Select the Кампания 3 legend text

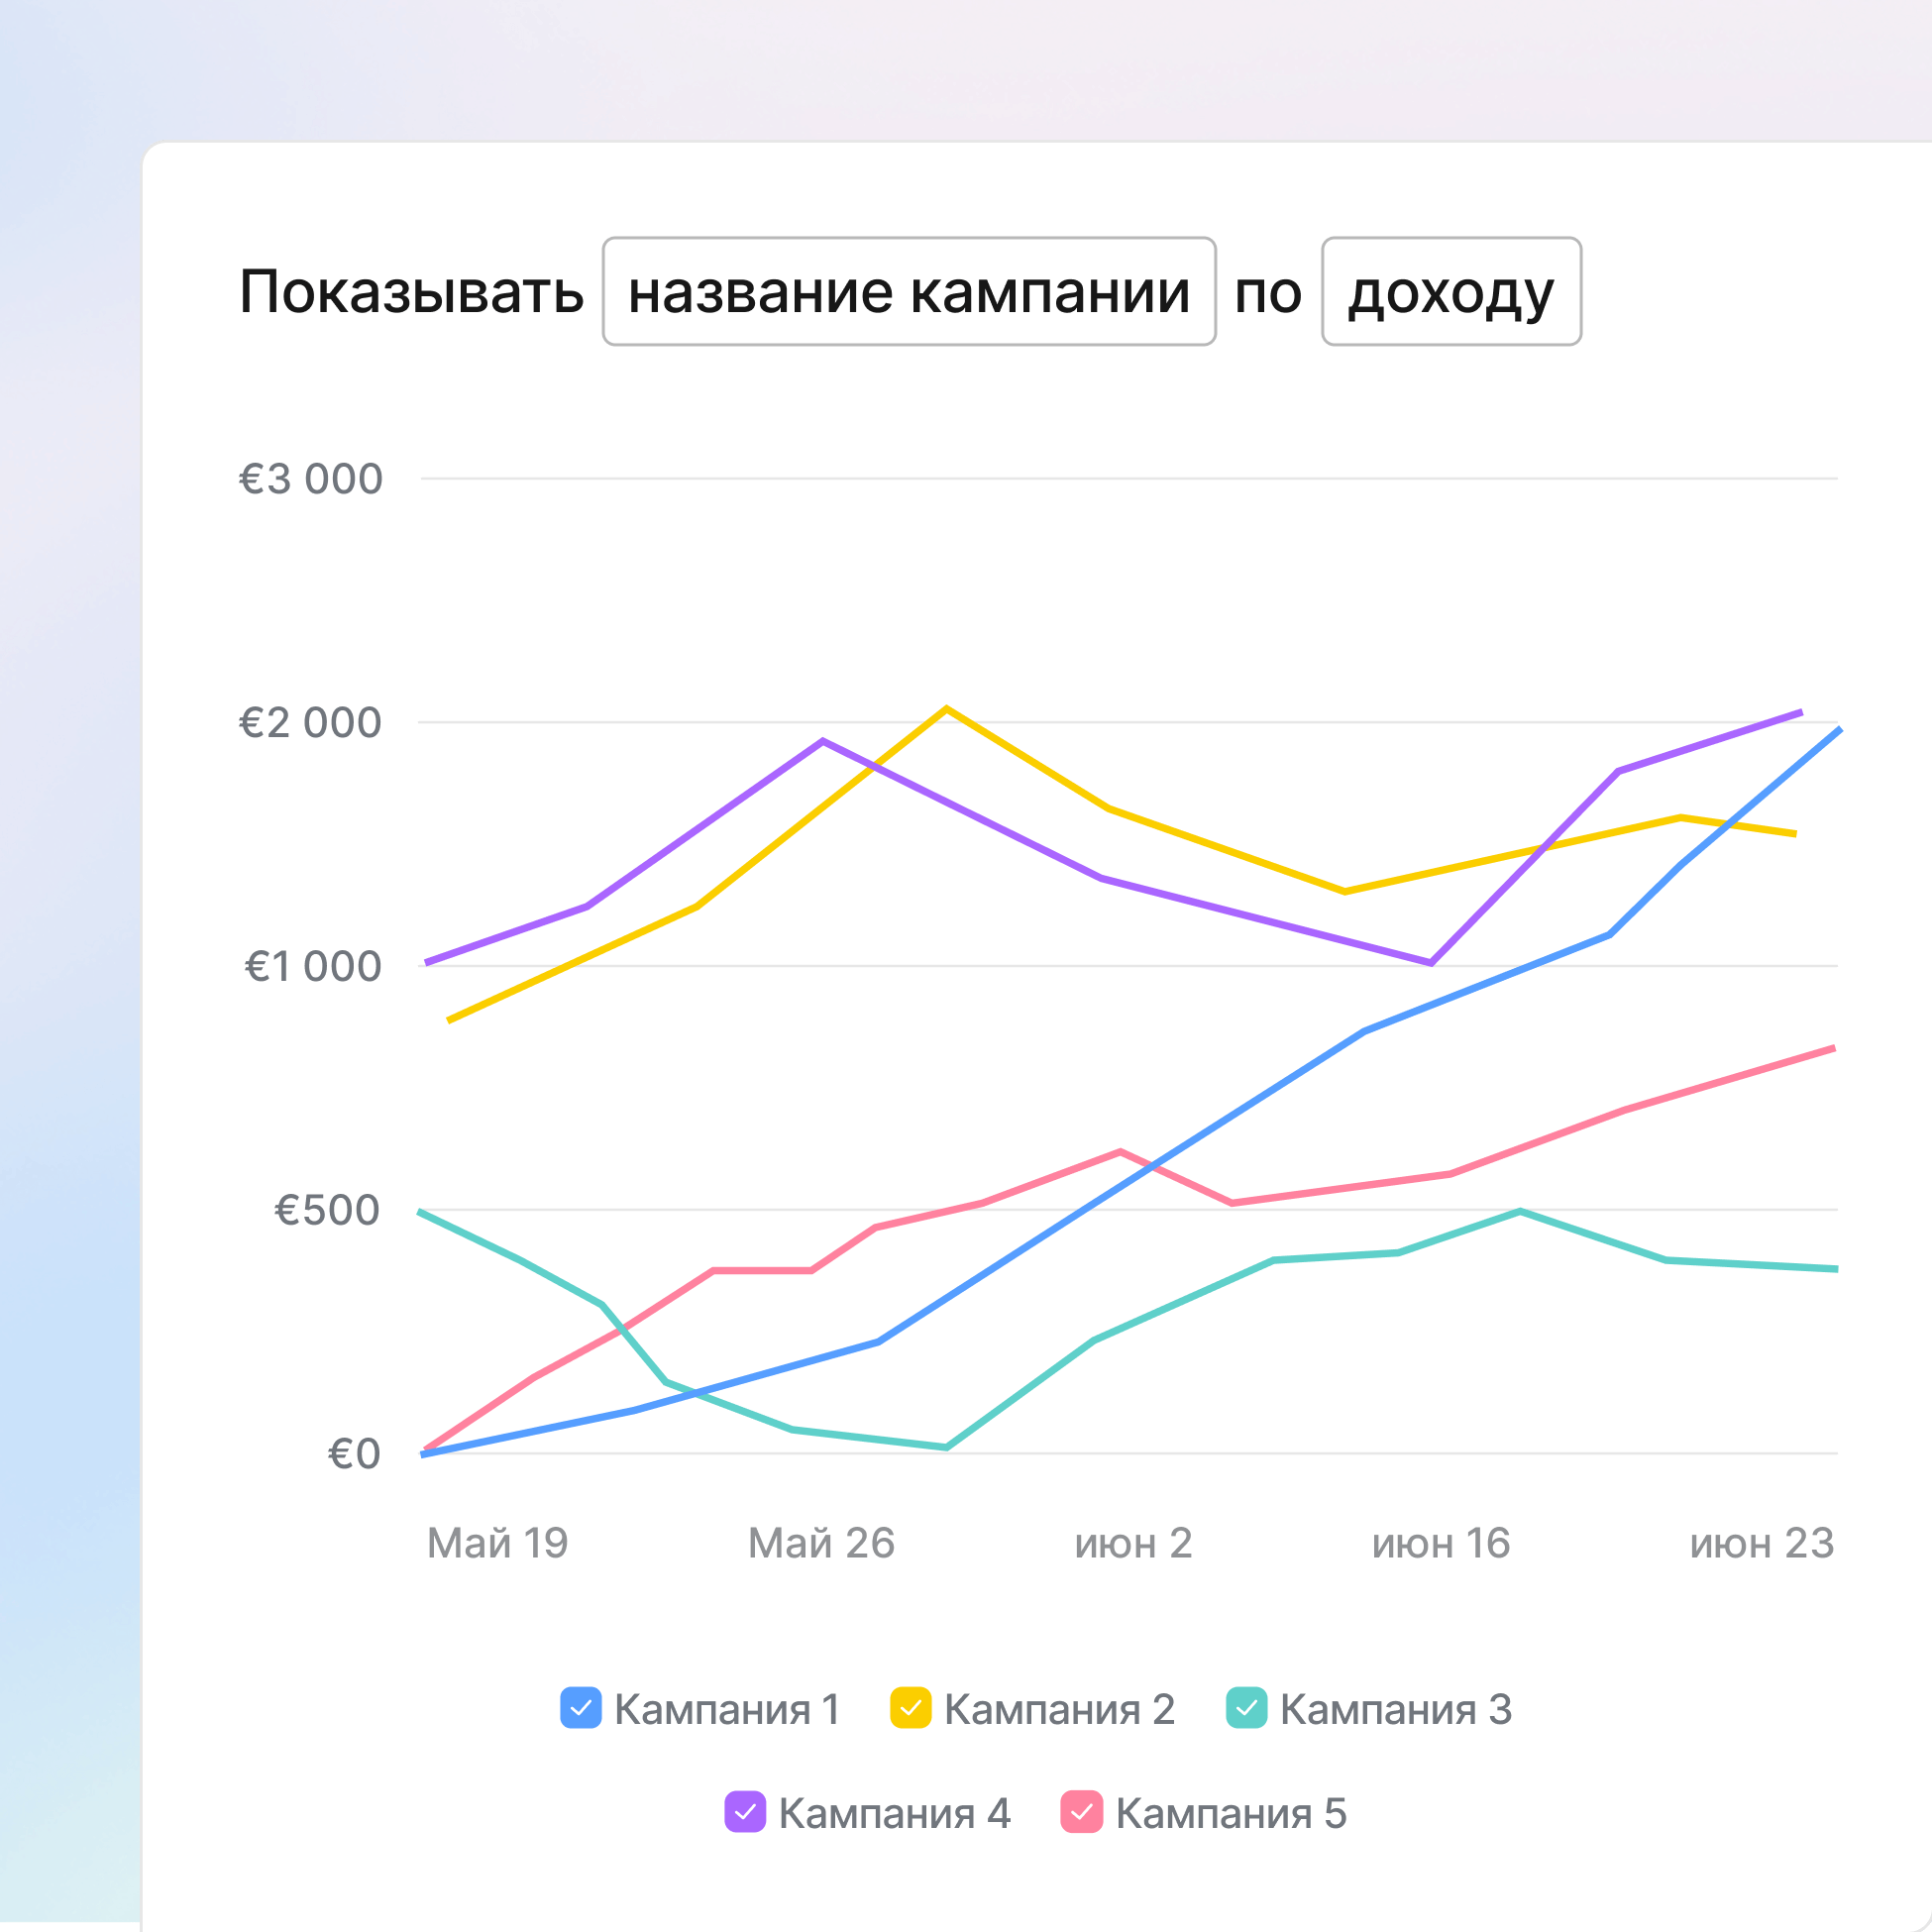click(x=1395, y=1710)
